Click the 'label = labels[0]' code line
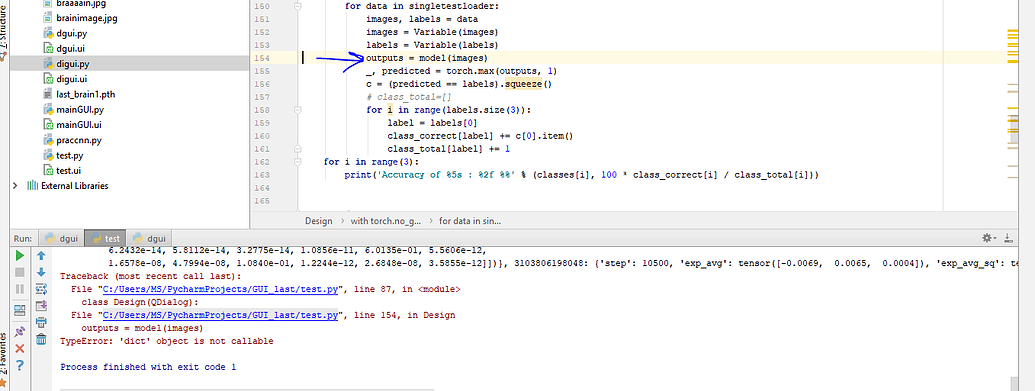 (x=432, y=123)
